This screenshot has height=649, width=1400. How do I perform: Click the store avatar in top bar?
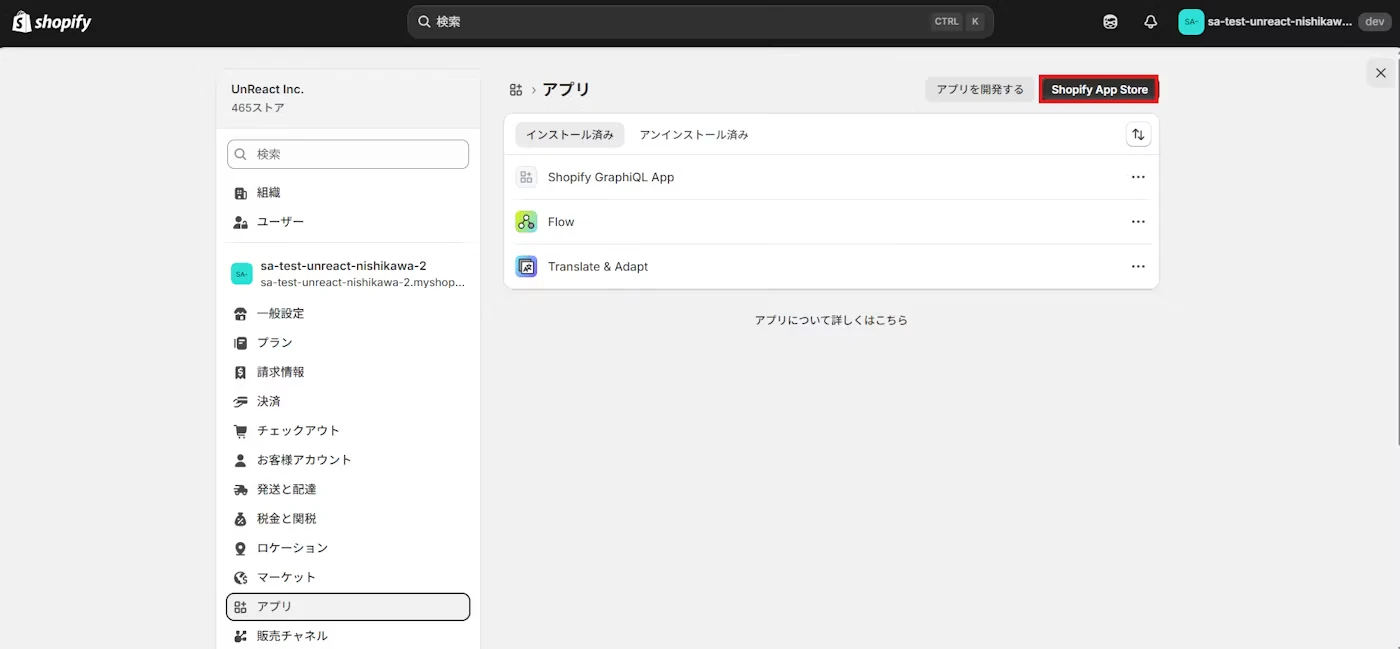pyautogui.click(x=1191, y=22)
